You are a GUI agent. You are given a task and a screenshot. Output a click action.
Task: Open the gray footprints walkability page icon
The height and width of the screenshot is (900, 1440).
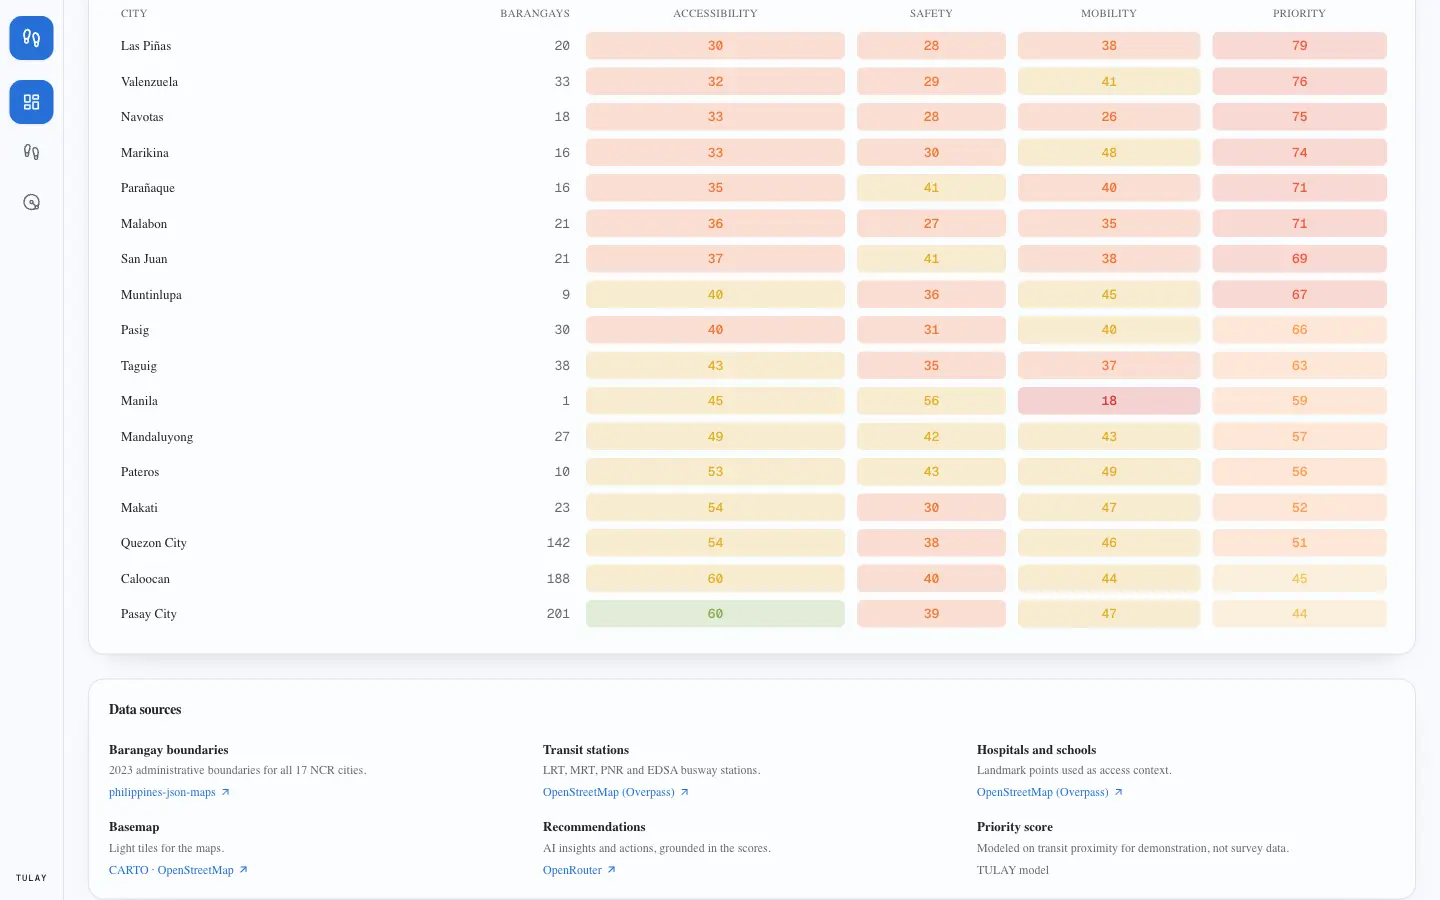(x=31, y=152)
